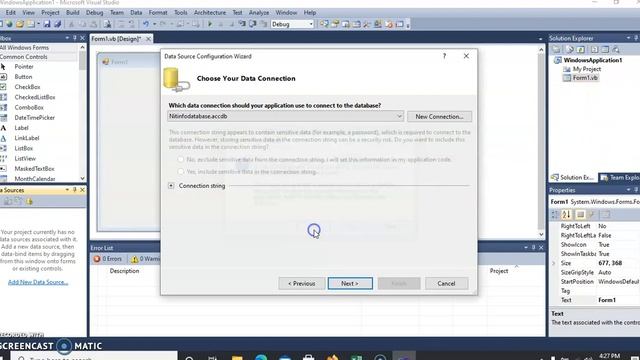Click the Next > wizard button
The height and width of the screenshot is (360, 640).
click(x=350, y=283)
